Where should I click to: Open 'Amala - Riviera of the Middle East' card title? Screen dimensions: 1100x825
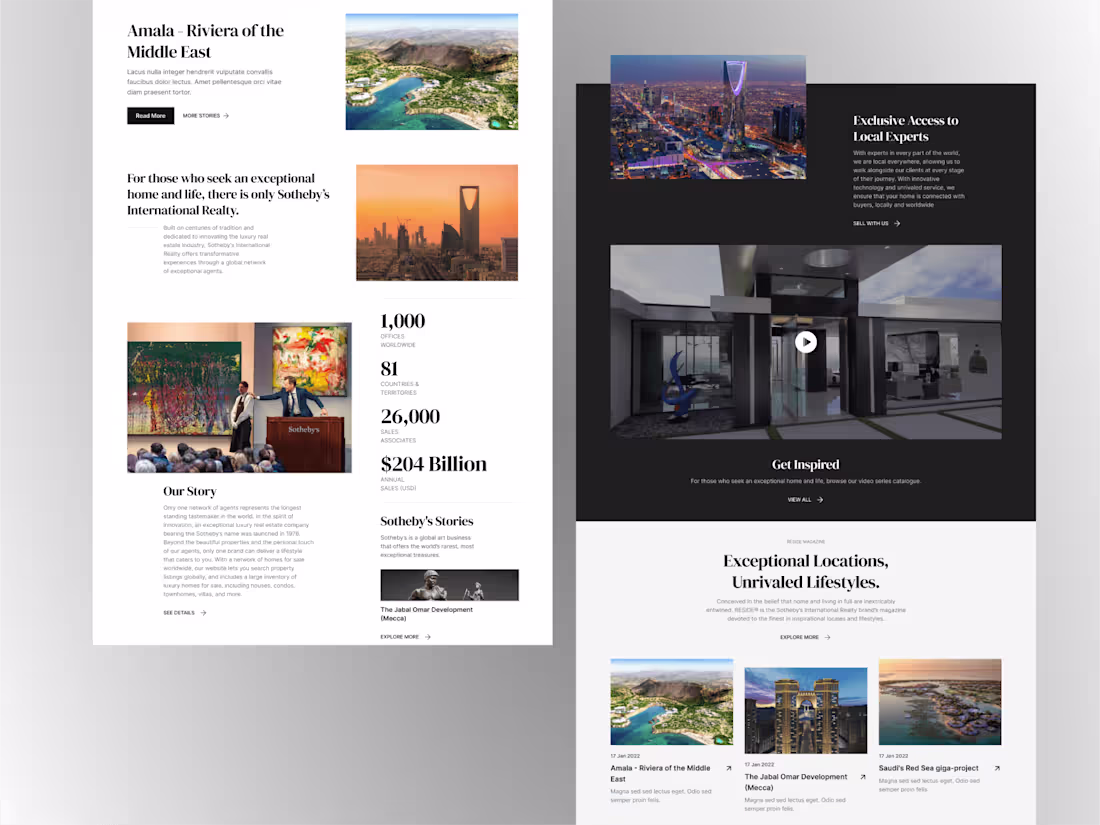[660, 773]
